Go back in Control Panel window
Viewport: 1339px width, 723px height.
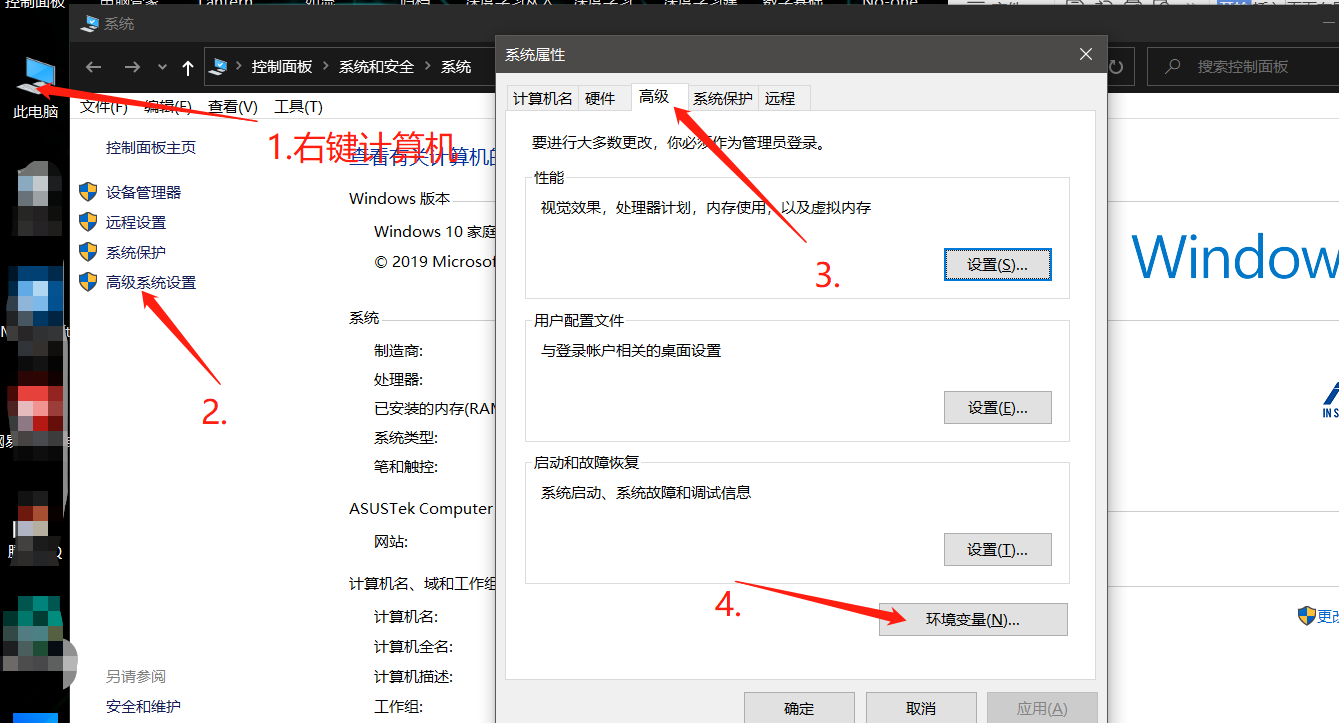click(x=93, y=67)
